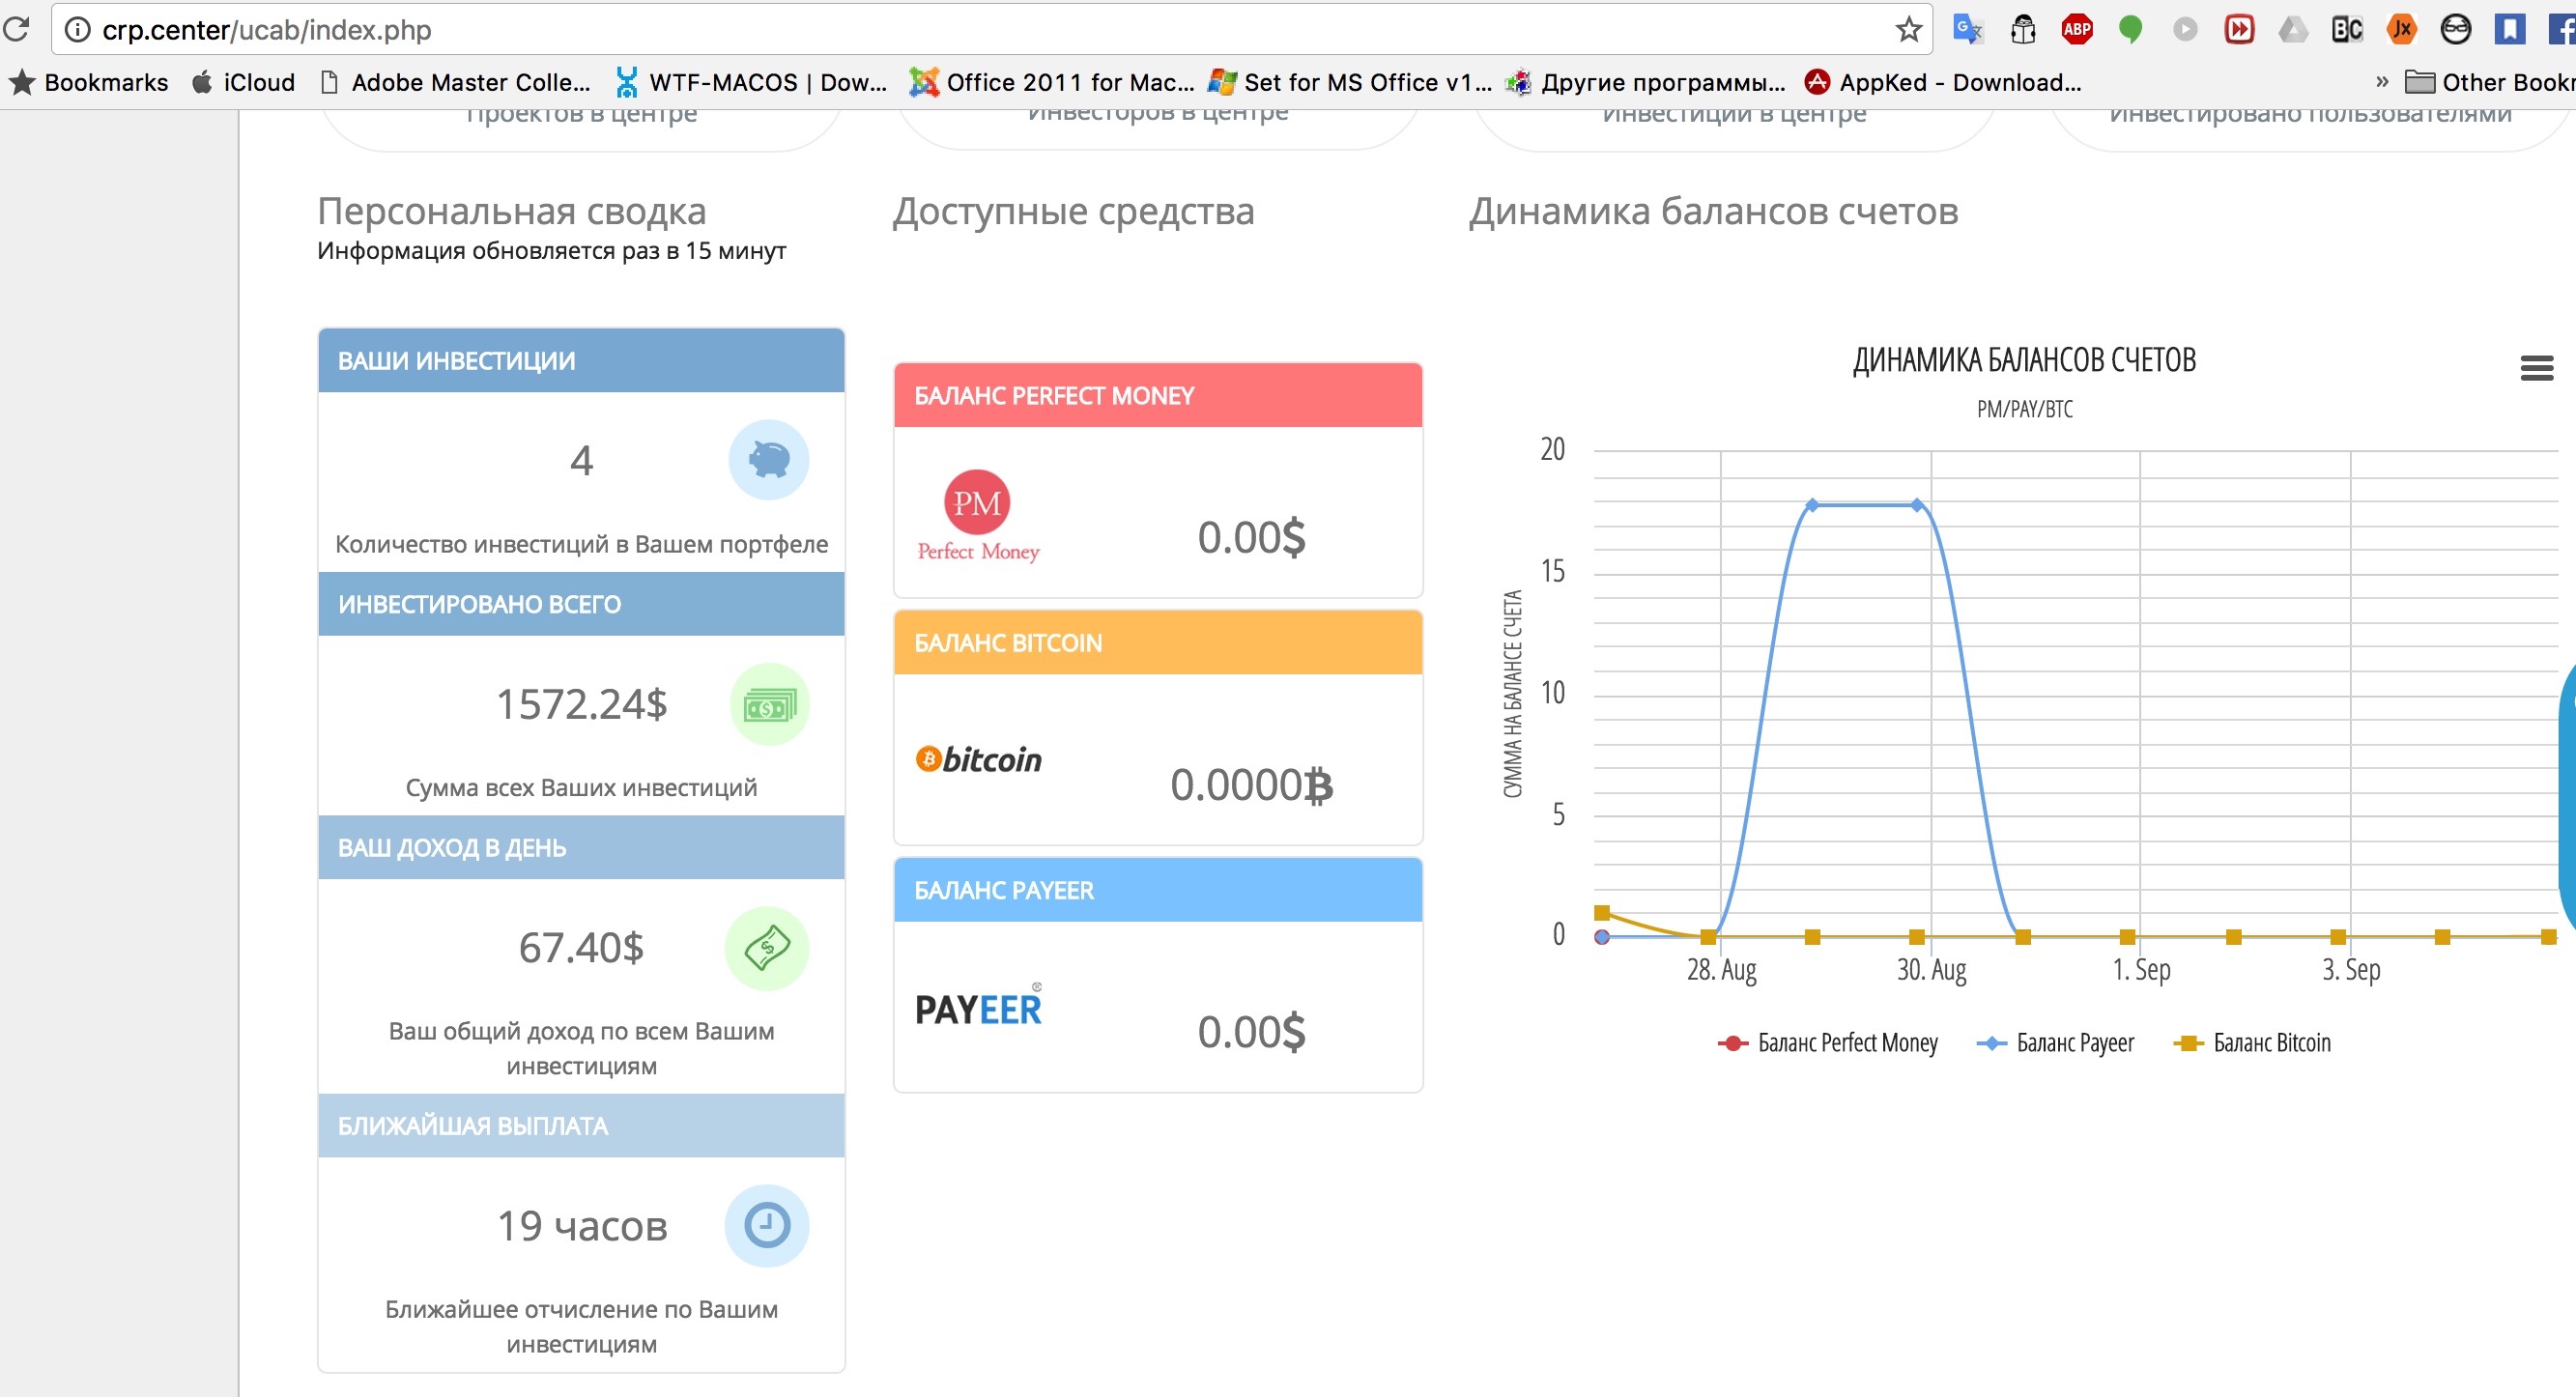Screen dimensions: 2576x1397
Task: Click the clock next payout icon
Action: [x=766, y=1226]
